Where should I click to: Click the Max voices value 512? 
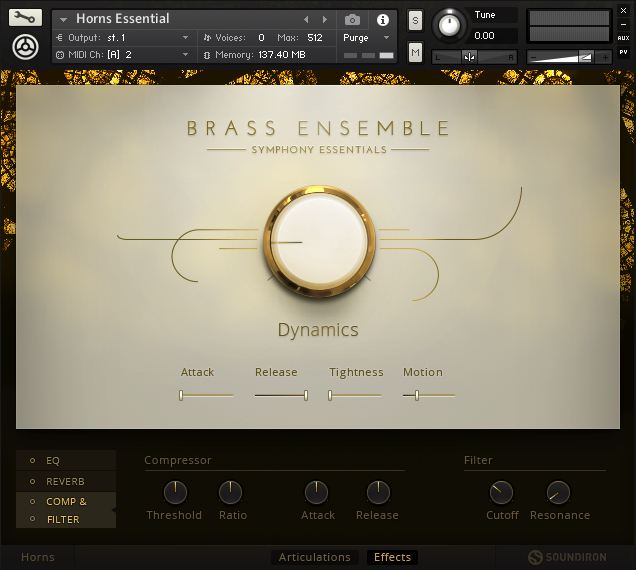pyautogui.click(x=315, y=38)
